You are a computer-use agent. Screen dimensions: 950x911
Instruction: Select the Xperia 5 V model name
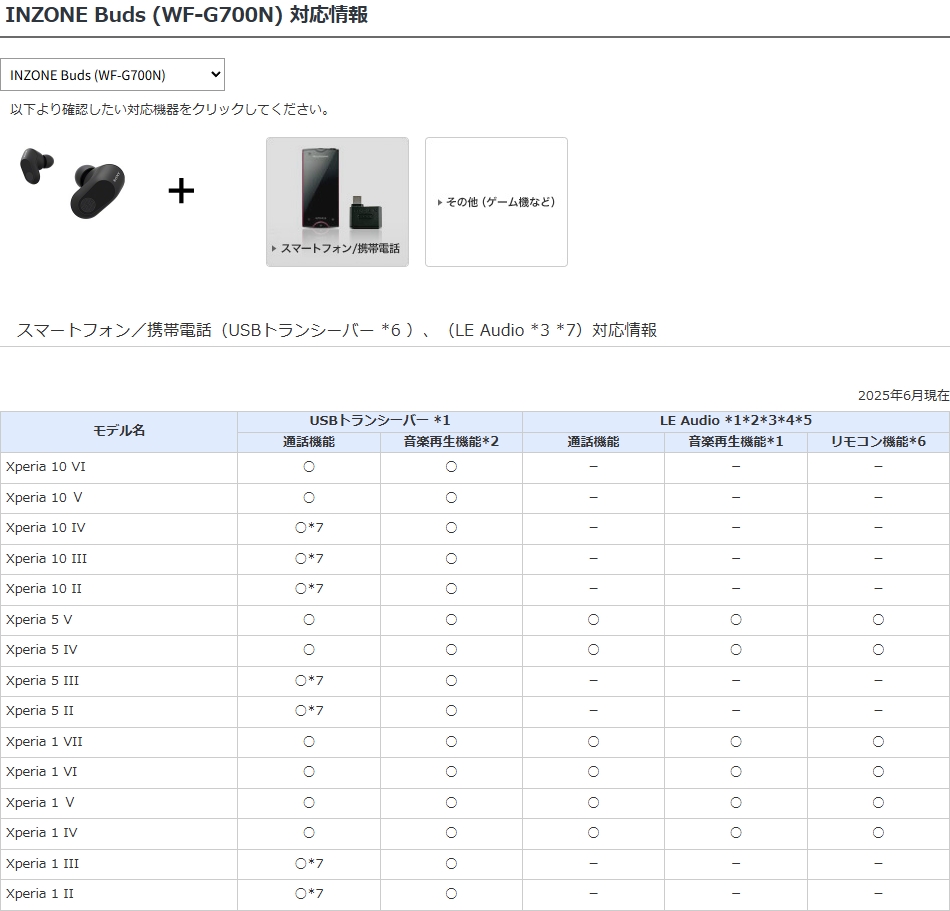(39, 620)
